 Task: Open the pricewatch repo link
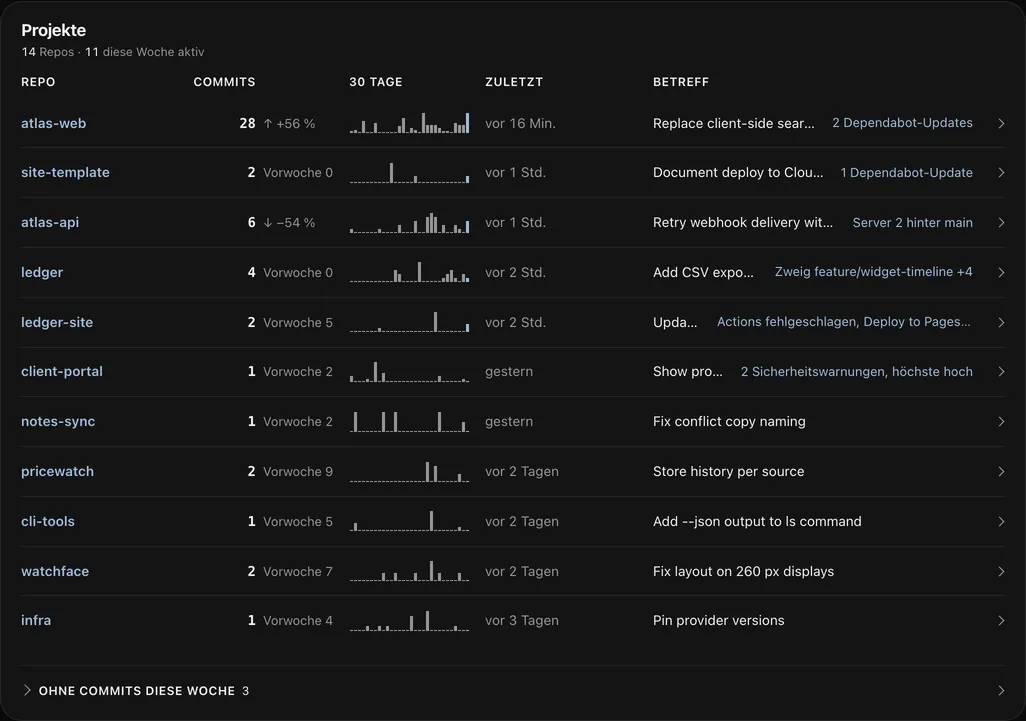point(58,471)
